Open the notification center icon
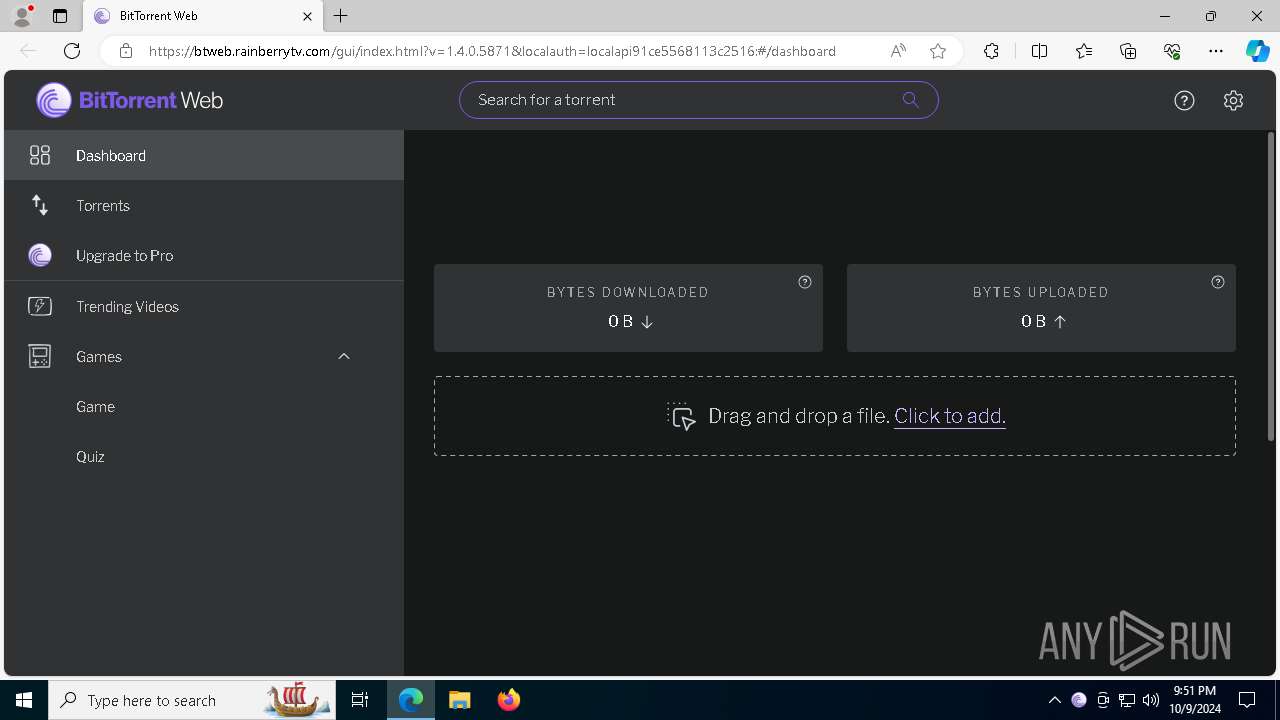Screen dimensions: 1280x720 click(1247, 700)
